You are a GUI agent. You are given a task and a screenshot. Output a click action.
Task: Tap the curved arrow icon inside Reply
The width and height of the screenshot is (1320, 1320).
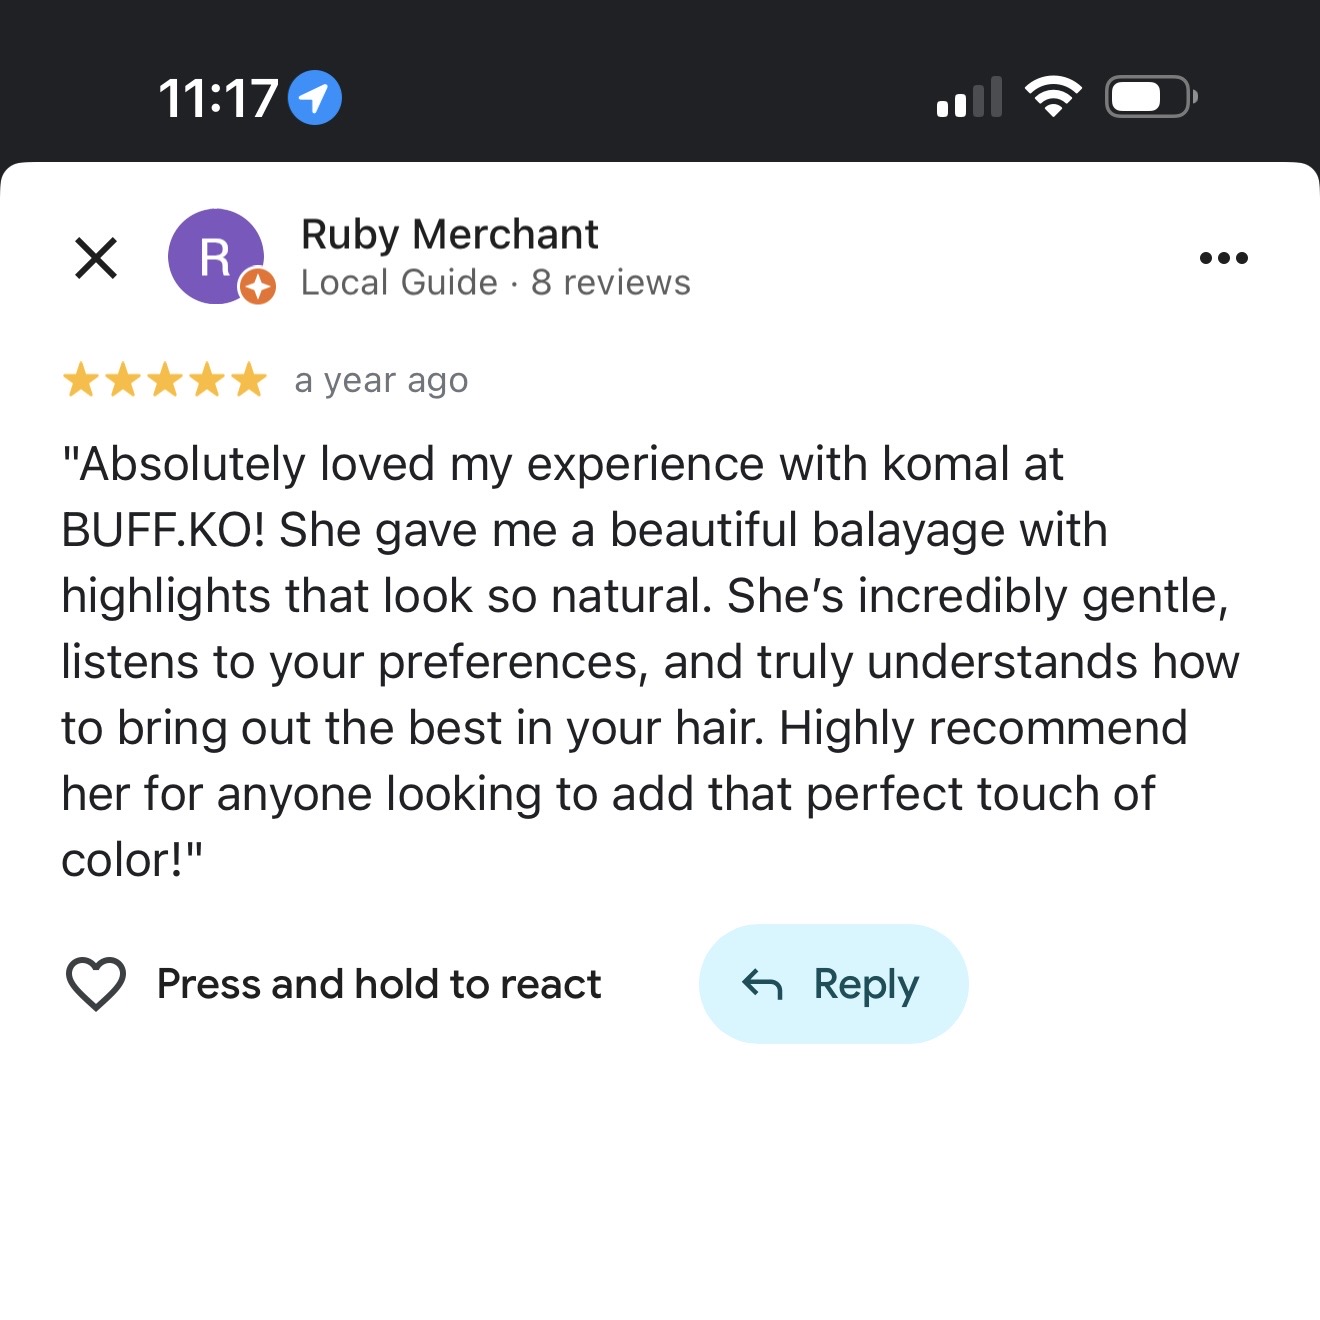[762, 985]
